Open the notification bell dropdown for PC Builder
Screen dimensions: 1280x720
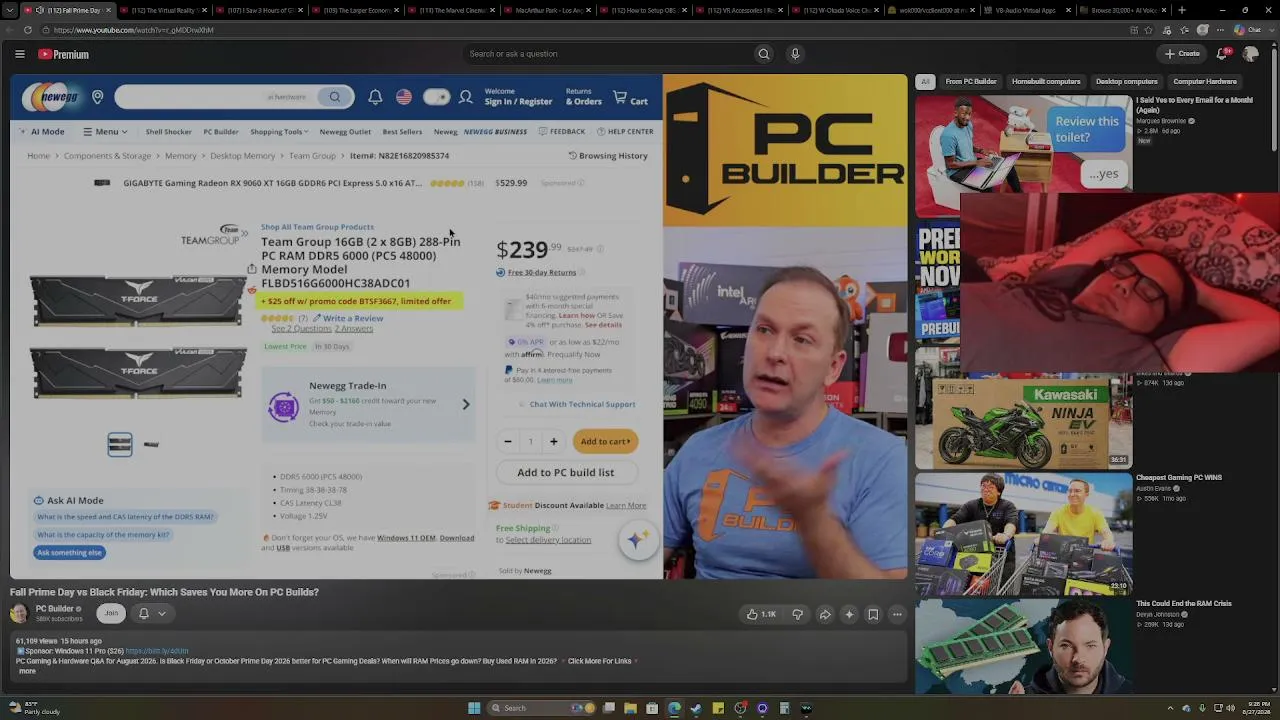151,613
